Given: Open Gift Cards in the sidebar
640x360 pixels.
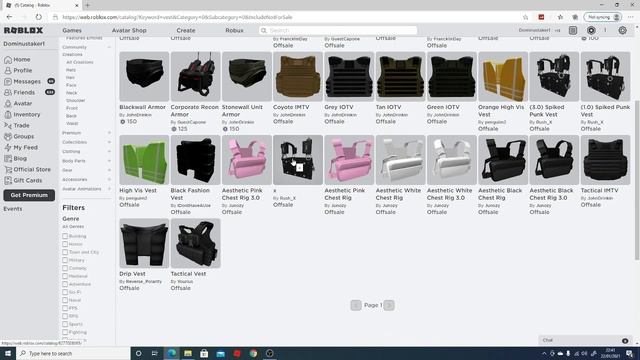Looking at the screenshot, I should (23, 180).
